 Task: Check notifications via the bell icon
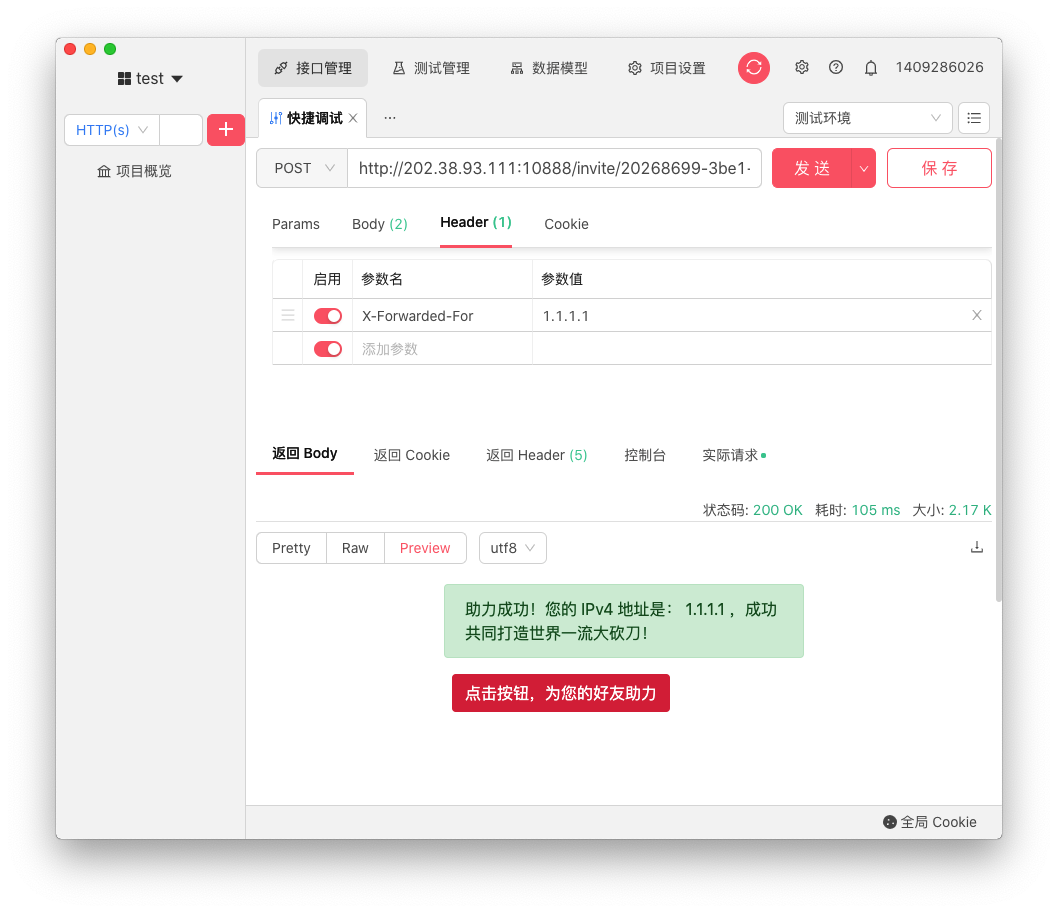click(x=871, y=68)
